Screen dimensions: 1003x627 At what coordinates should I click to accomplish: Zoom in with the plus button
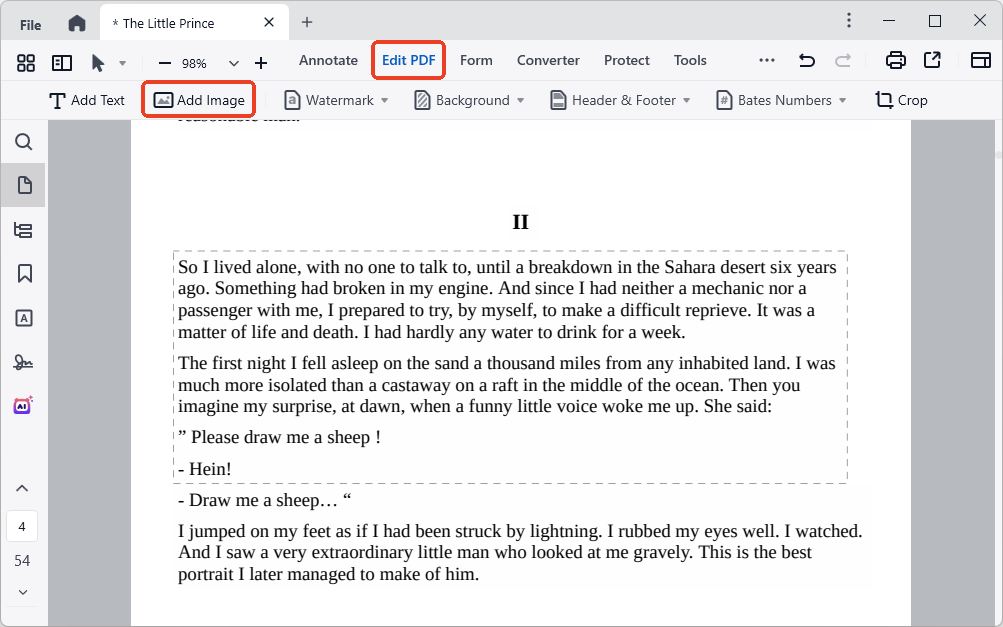261,63
